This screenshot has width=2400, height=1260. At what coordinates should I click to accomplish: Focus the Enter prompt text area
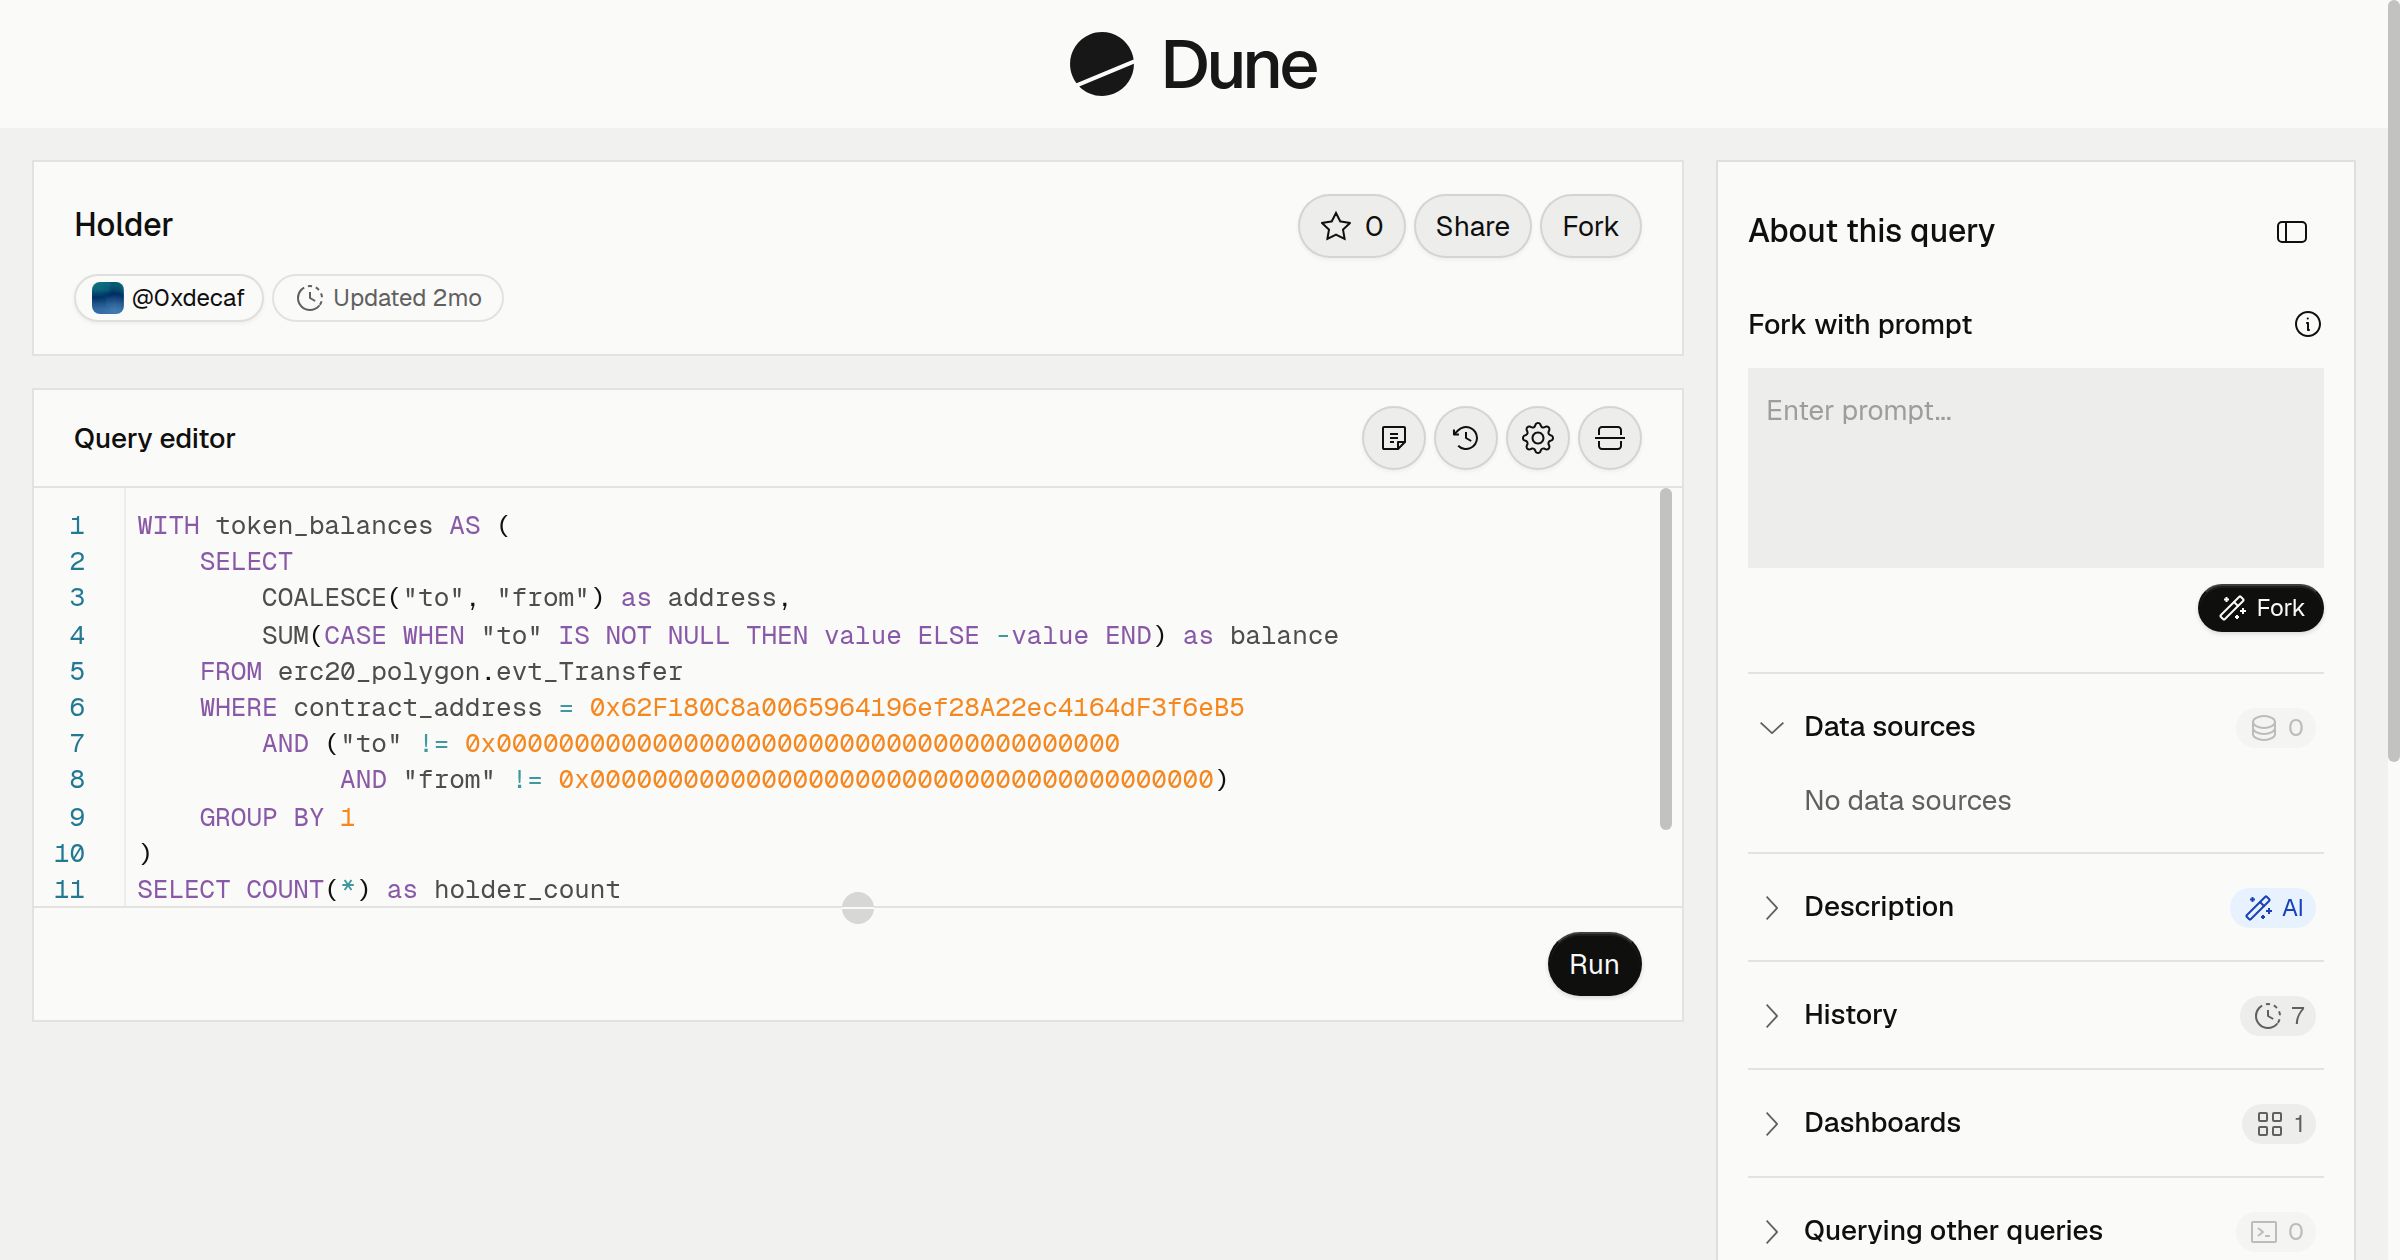coord(2035,468)
